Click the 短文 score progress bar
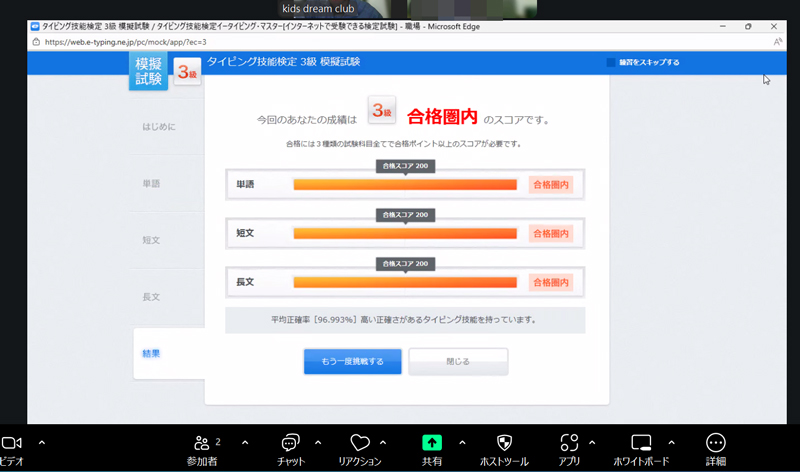This screenshot has width=800, height=472. coord(405,234)
